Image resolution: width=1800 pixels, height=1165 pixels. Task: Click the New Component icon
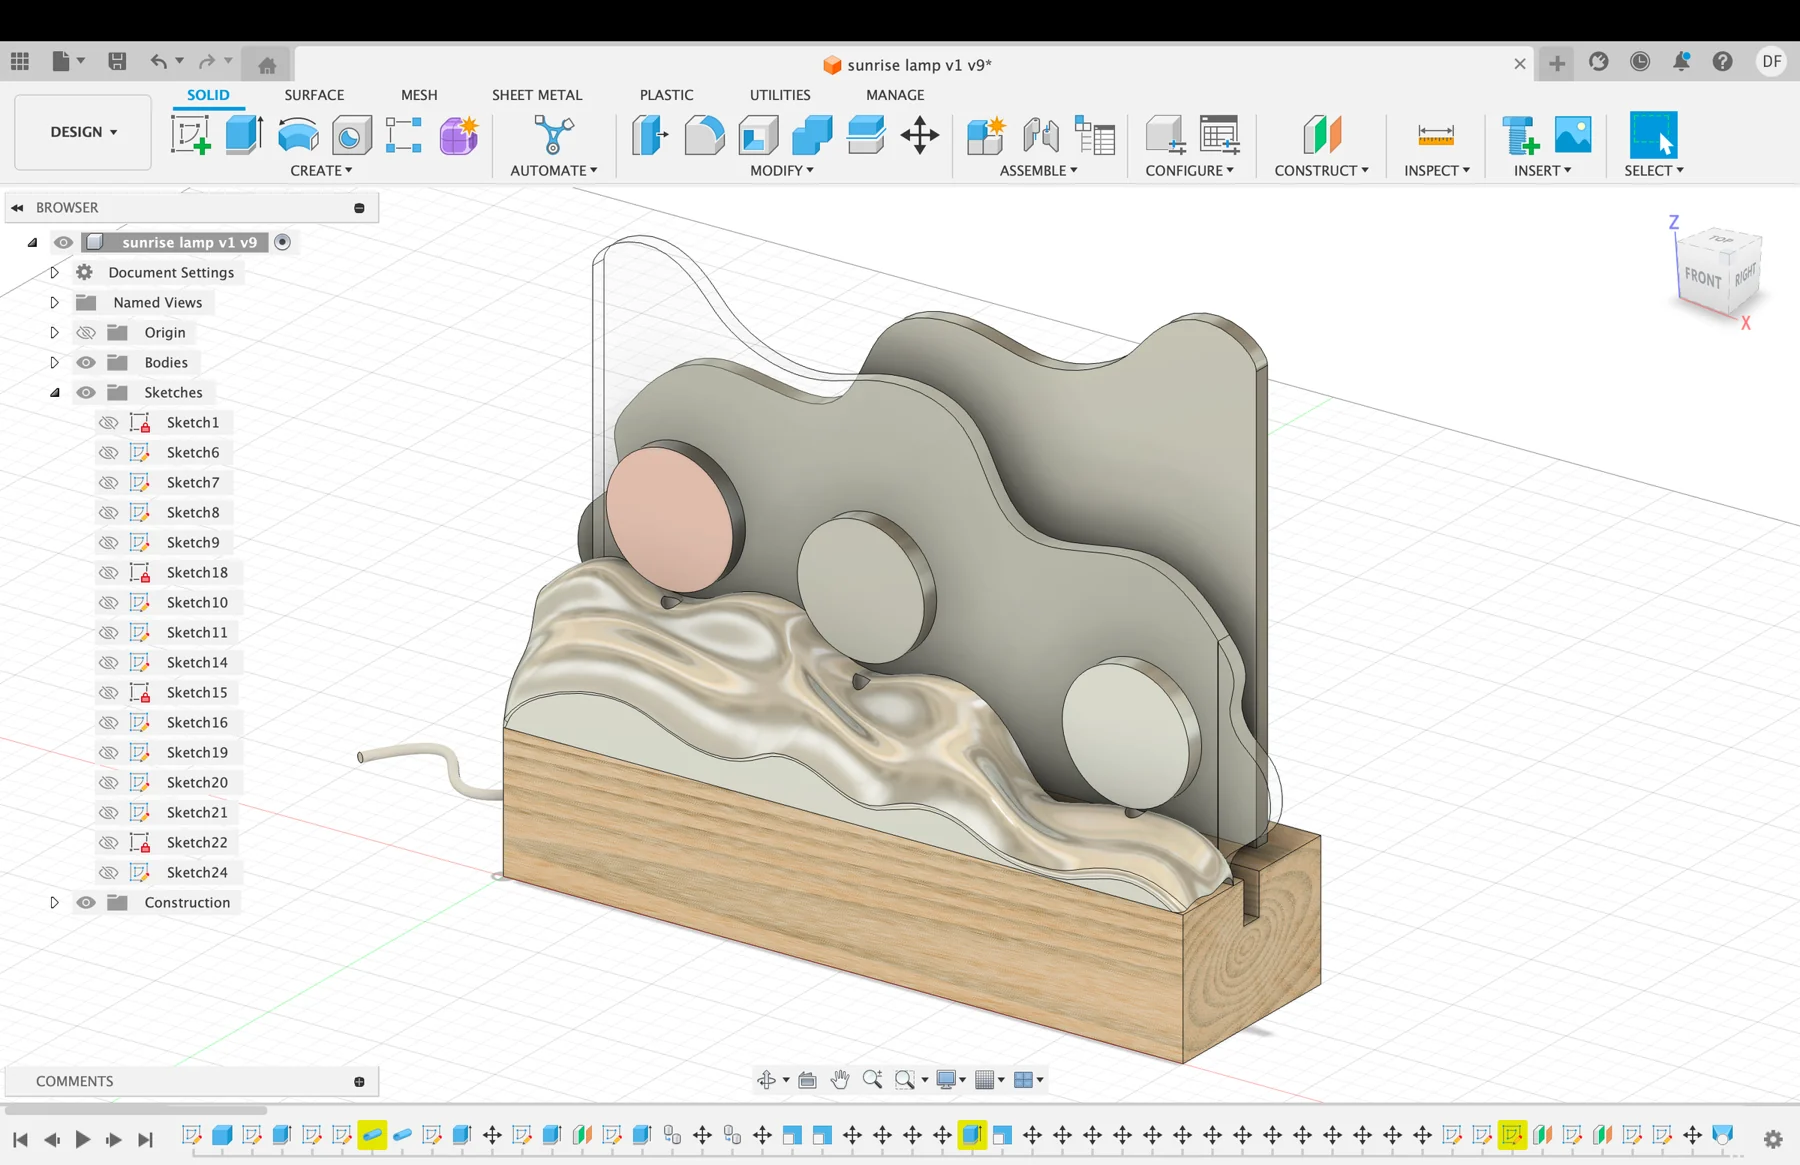point(985,135)
